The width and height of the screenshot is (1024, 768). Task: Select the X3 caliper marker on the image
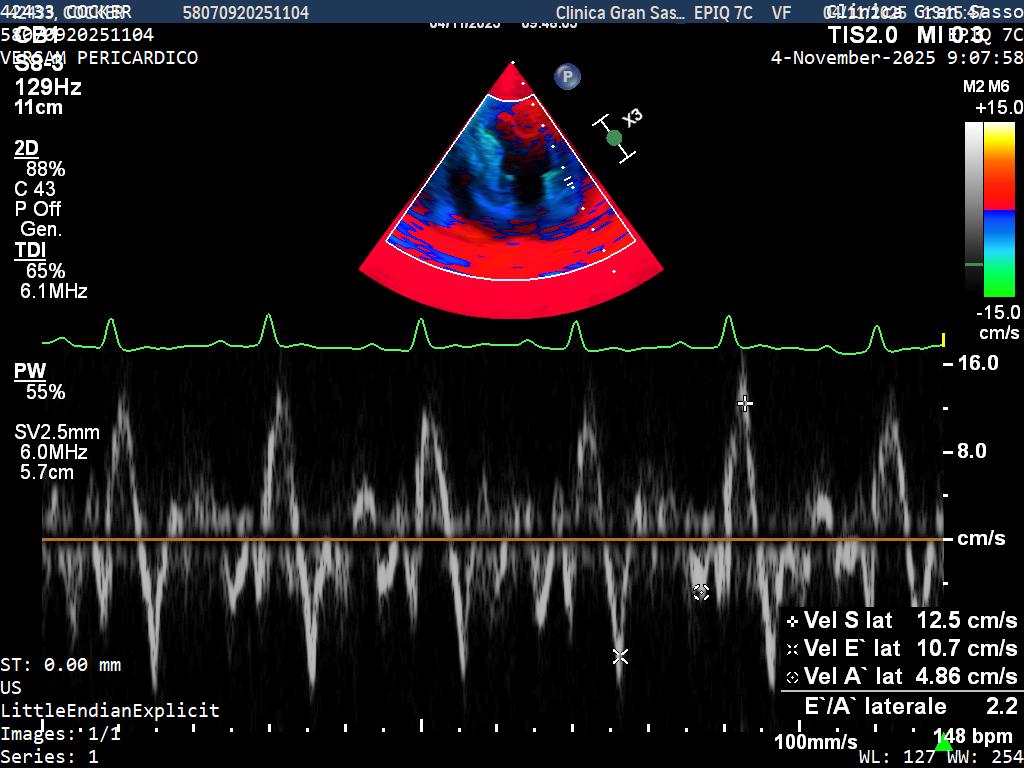pos(614,136)
